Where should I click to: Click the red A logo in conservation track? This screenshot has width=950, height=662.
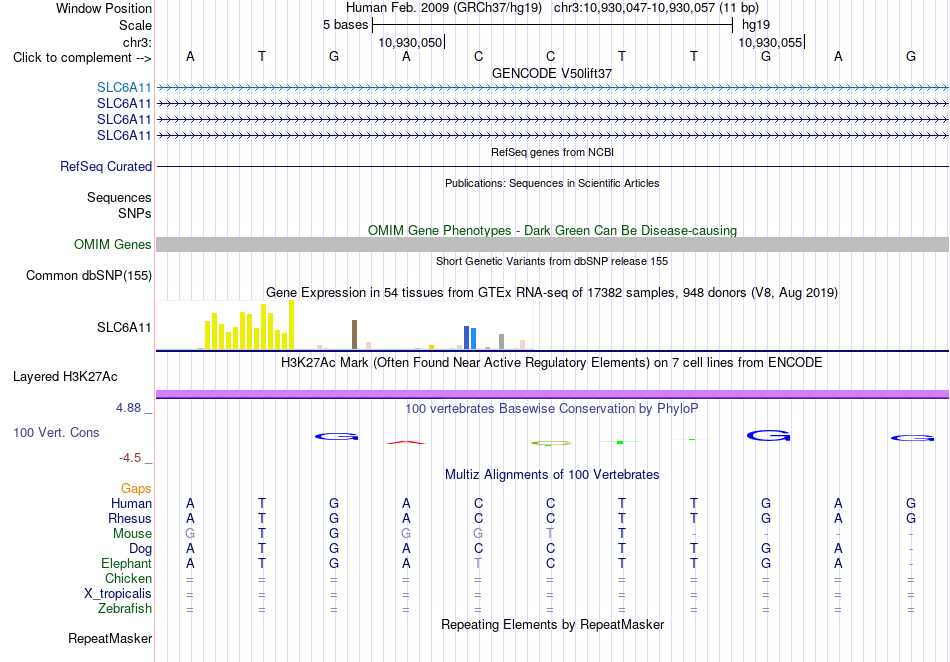pyautogui.click(x=406, y=442)
